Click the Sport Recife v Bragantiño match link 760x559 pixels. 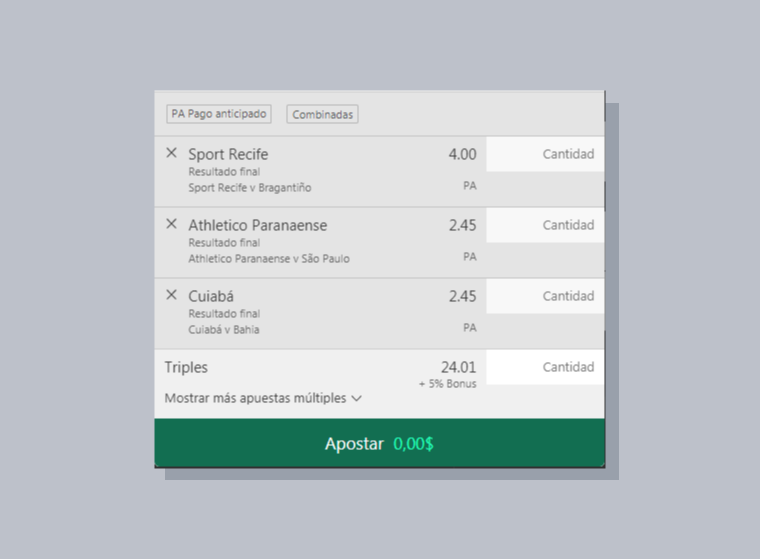250,187
